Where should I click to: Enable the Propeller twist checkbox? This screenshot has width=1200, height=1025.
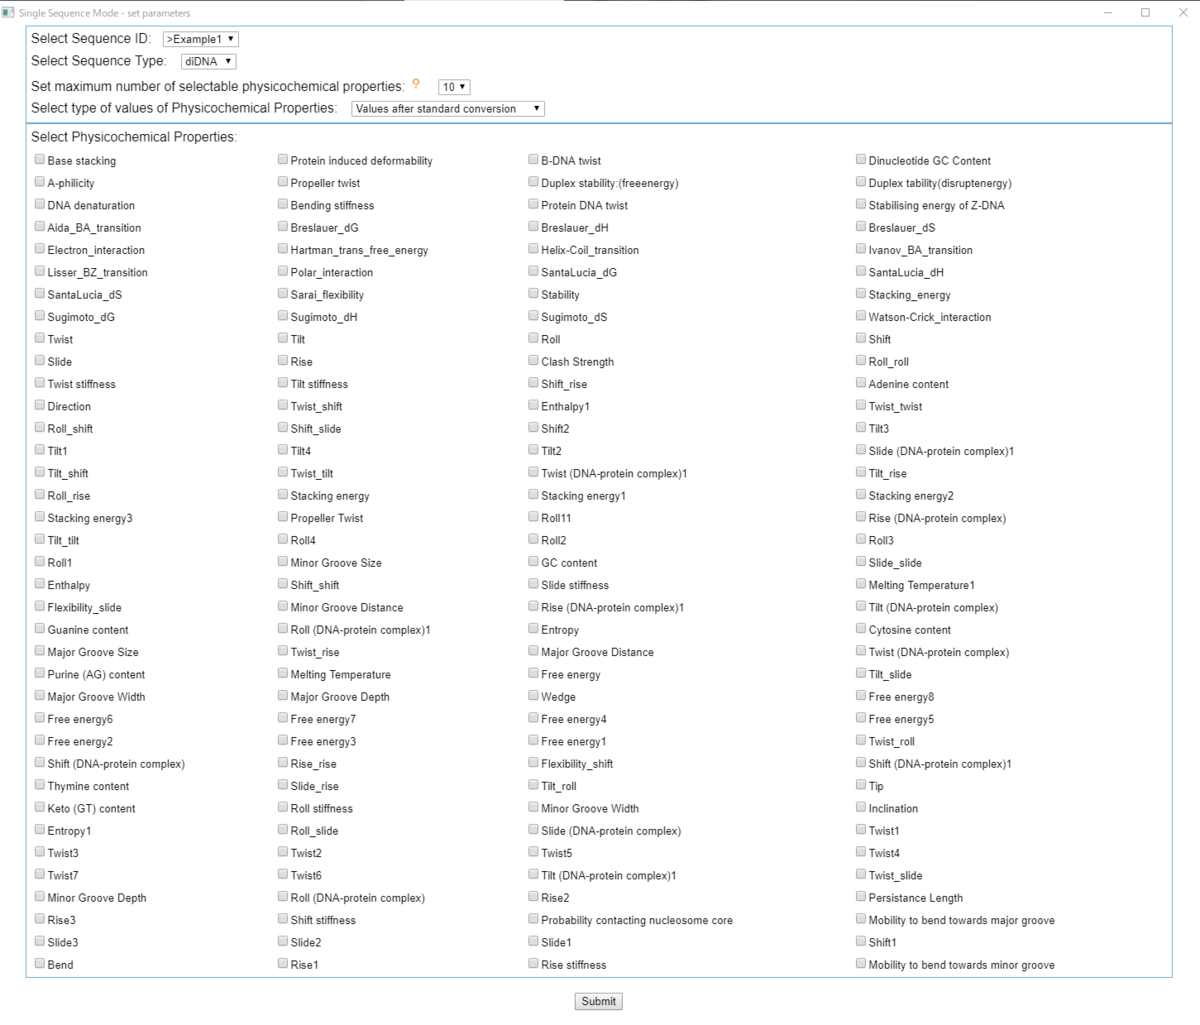(283, 182)
